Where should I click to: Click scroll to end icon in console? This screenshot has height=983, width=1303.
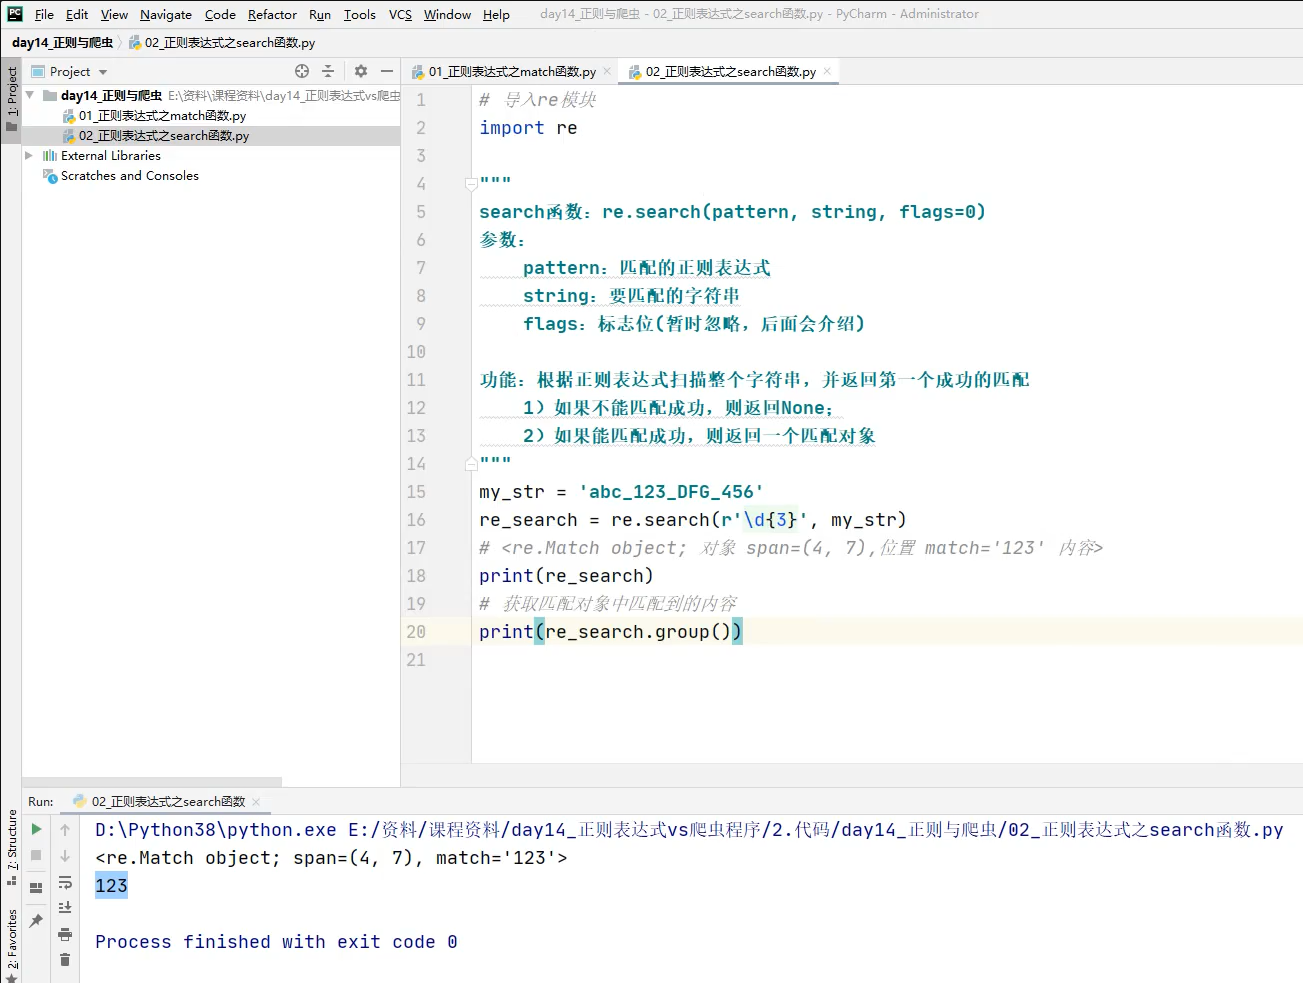click(65, 907)
